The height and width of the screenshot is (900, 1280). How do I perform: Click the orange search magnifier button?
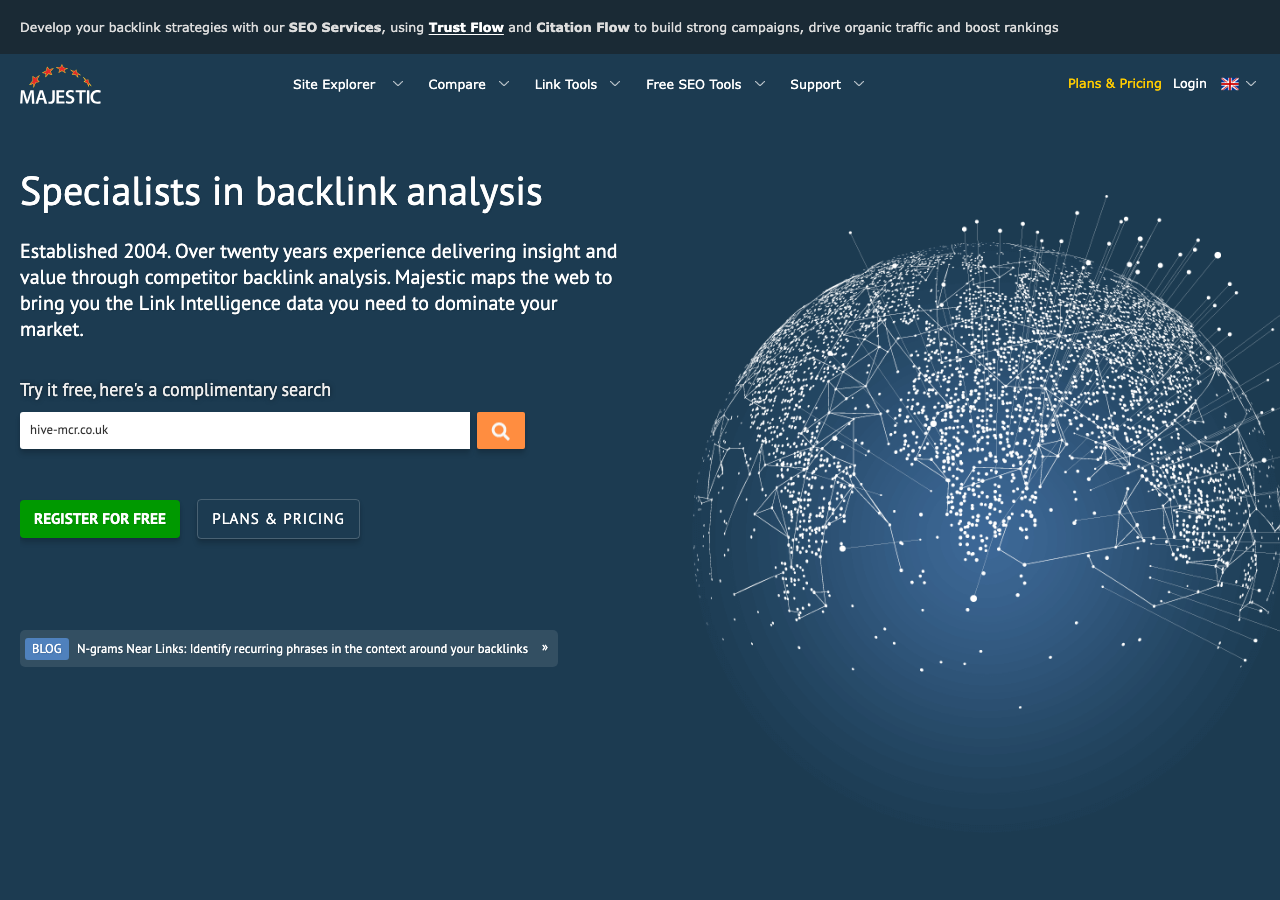(x=501, y=431)
